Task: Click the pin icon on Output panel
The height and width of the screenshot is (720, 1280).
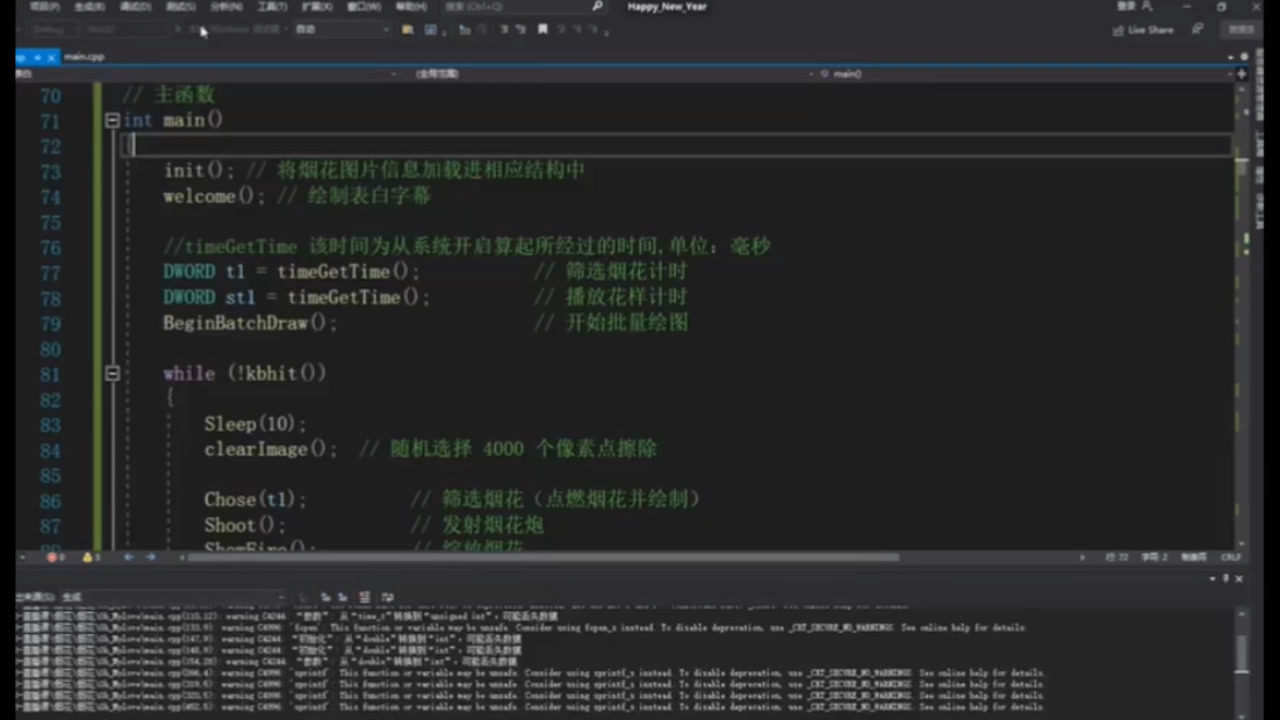Action: click(1227, 579)
